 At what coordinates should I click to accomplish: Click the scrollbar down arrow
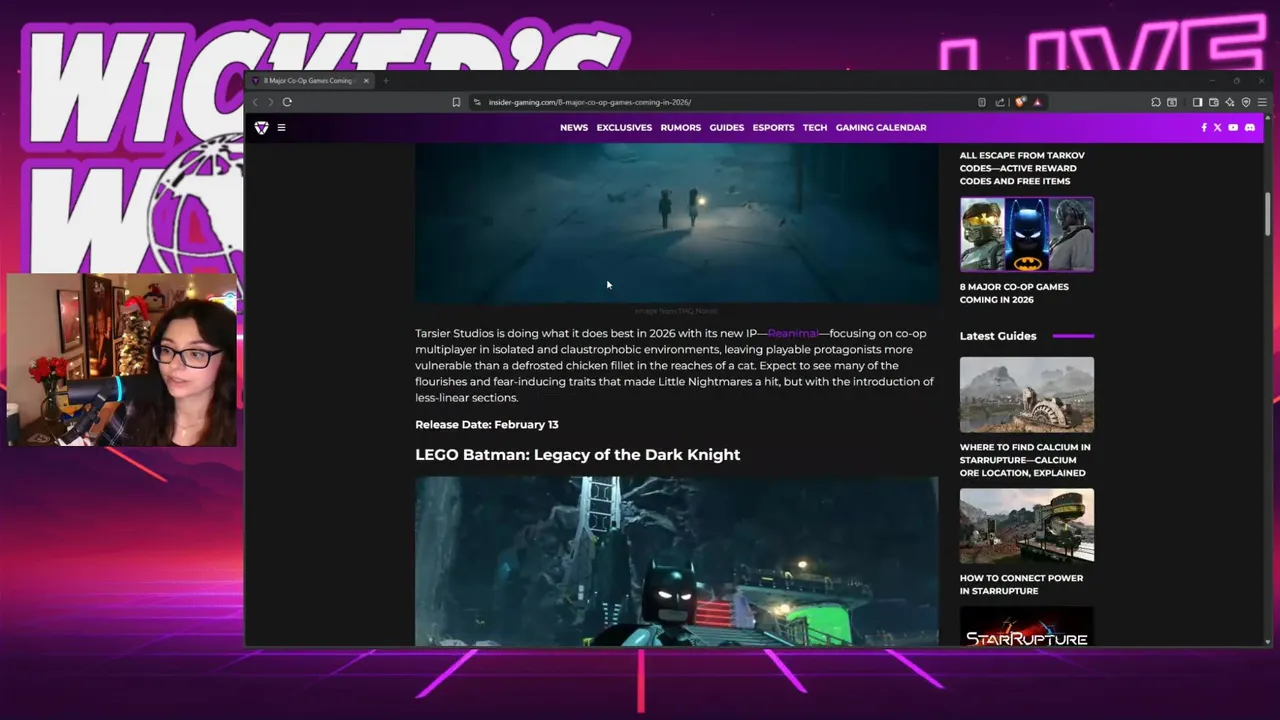coord(1268,641)
